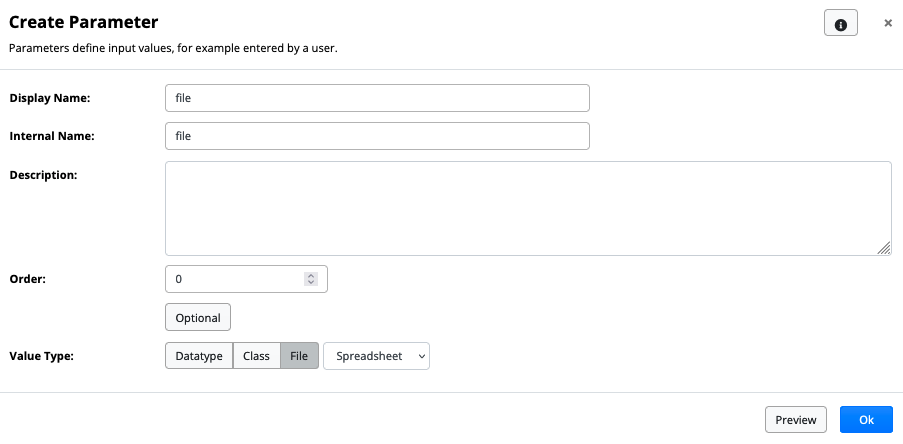Click the Display Name label
The height and width of the screenshot is (444, 903).
coord(50,98)
